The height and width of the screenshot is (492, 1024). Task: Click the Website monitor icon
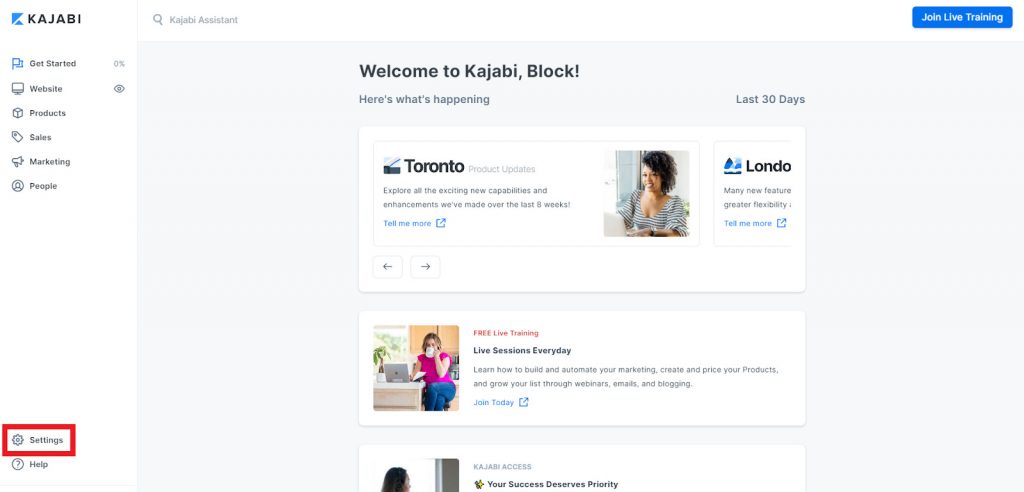pos(18,89)
